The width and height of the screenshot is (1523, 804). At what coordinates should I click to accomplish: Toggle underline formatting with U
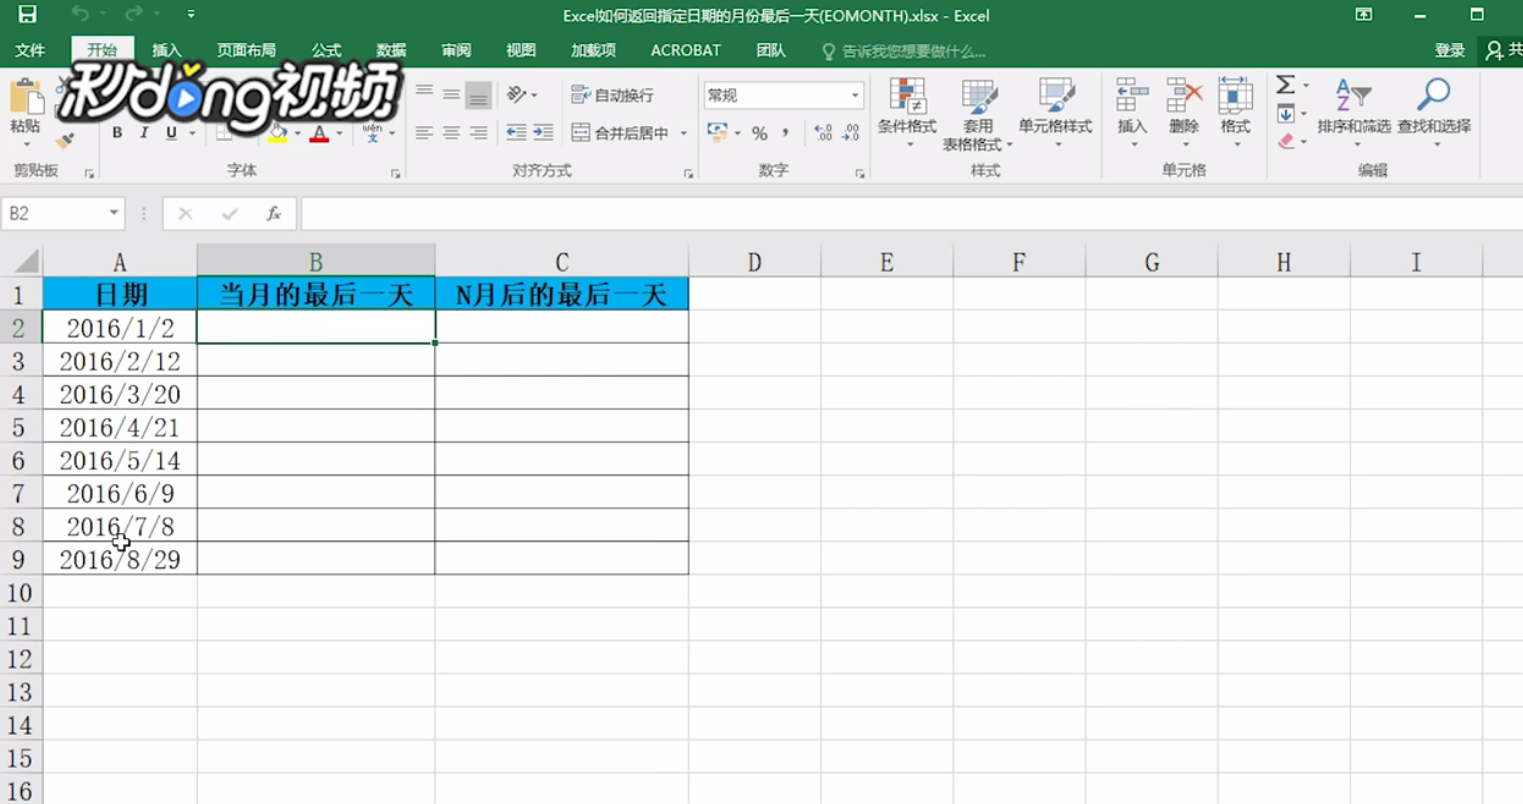170,131
